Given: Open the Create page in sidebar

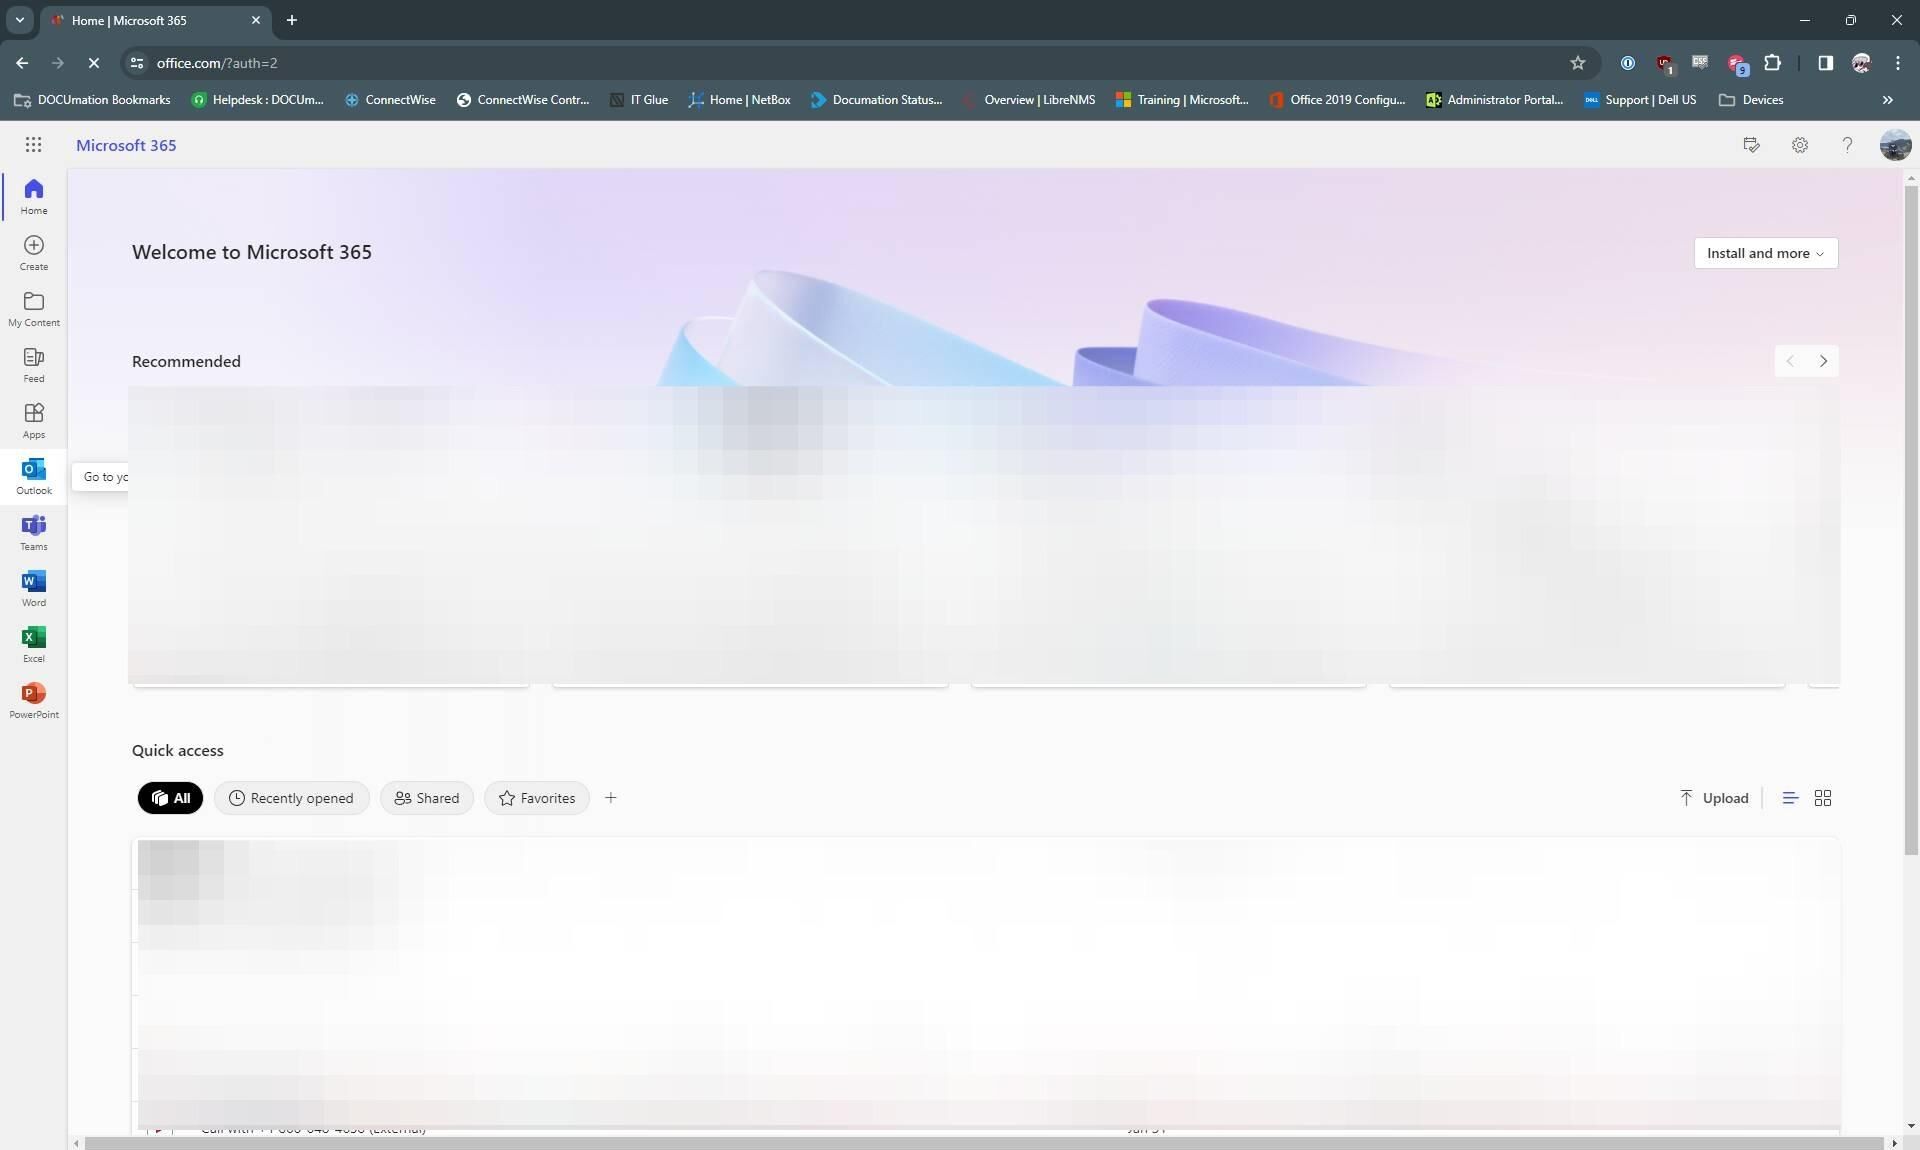Looking at the screenshot, I should pyautogui.click(x=33, y=252).
